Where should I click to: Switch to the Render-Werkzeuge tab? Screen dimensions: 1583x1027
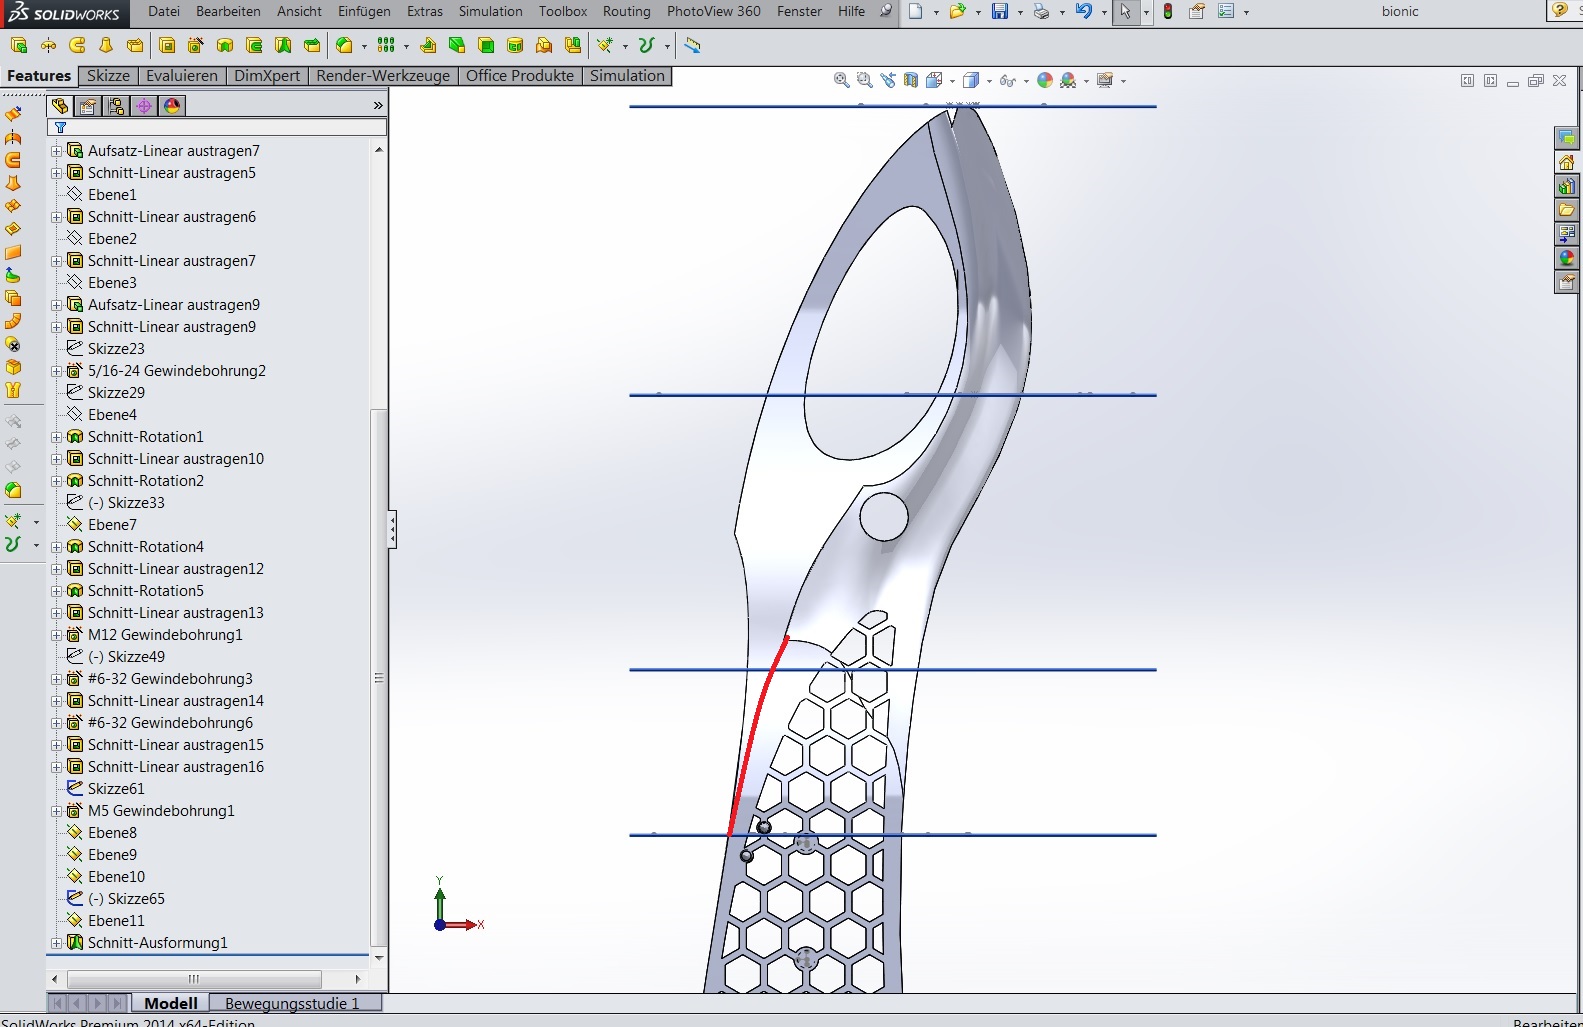pyautogui.click(x=383, y=76)
